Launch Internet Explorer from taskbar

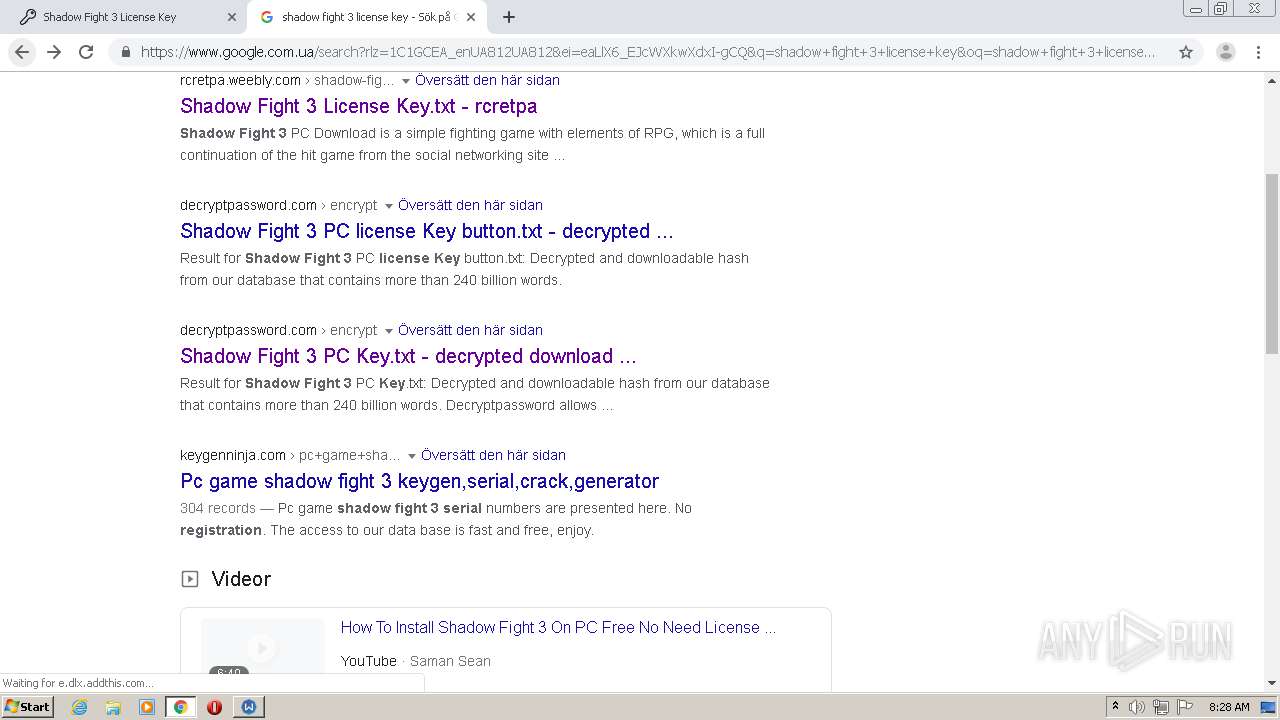(x=80, y=707)
